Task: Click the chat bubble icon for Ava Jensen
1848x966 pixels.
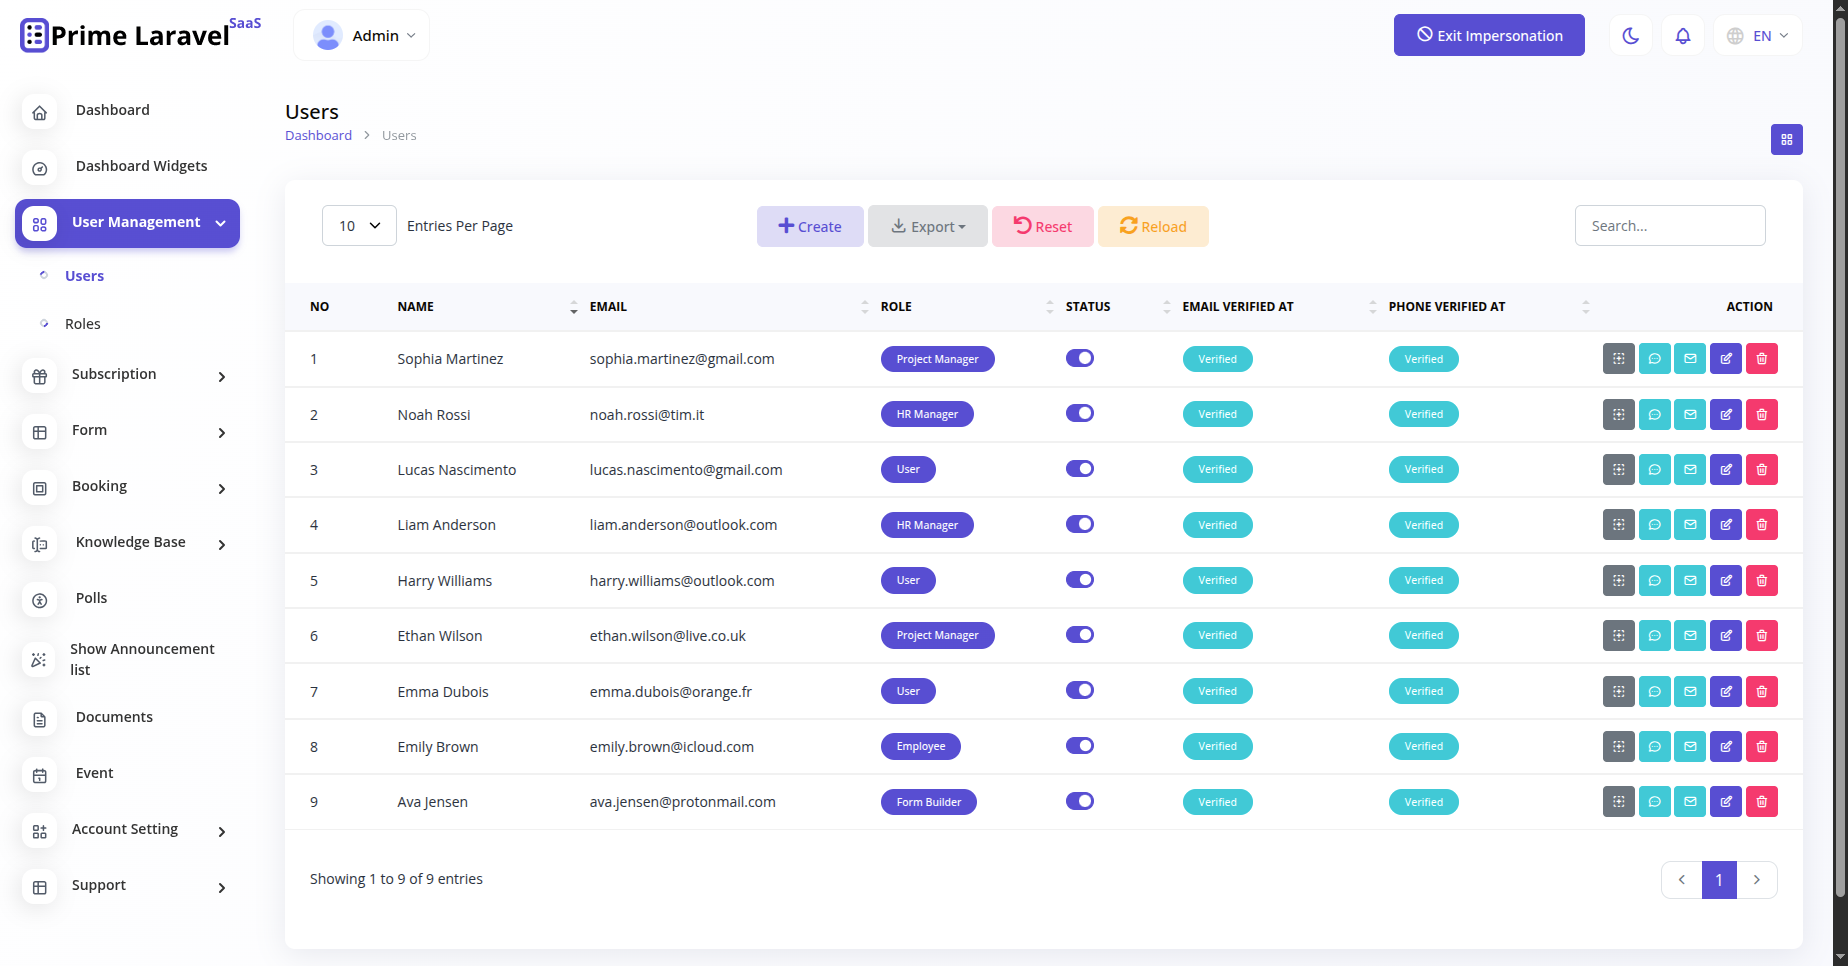Action: tap(1655, 801)
